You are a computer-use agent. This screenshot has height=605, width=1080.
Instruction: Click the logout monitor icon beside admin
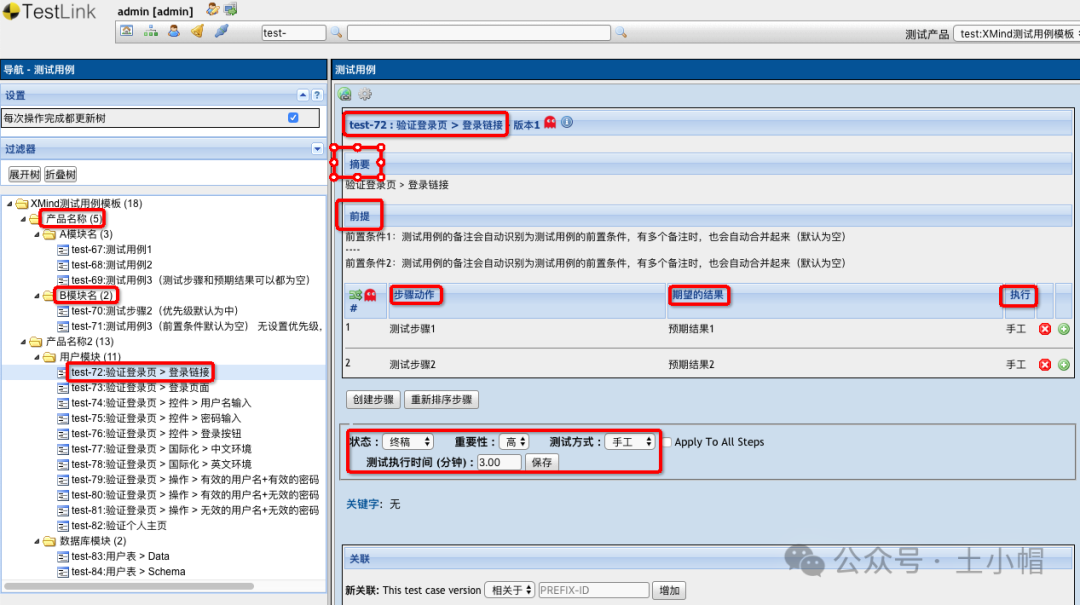(231, 10)
